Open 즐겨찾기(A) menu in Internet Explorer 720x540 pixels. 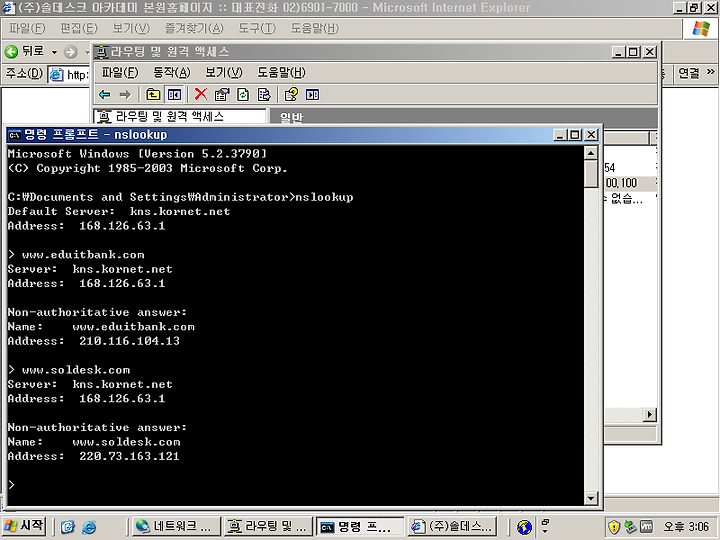click(194, 28)
